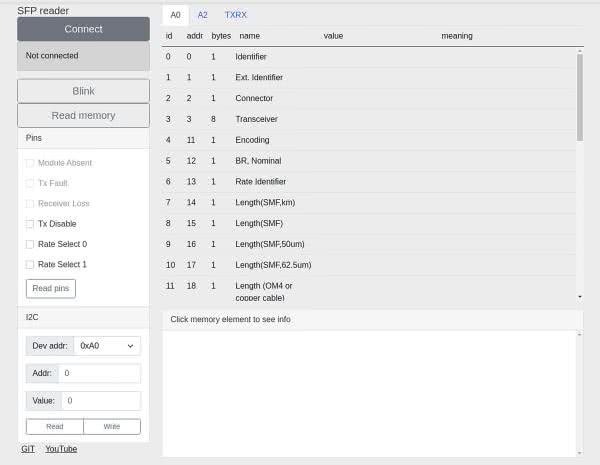
Task: Open the GIT link
Action: tap(28, 449)
